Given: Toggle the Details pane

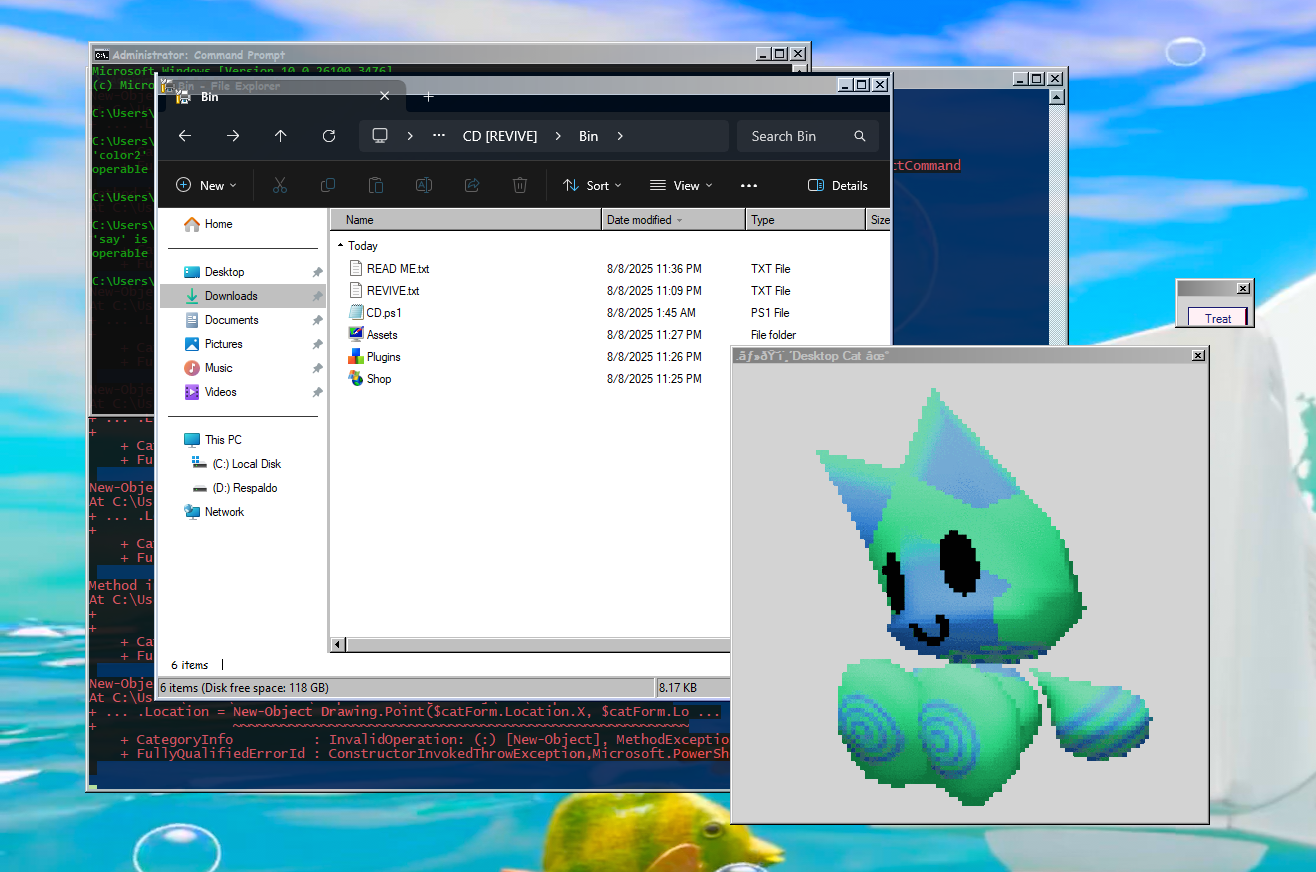Looking at the screenshot, I should (837, 185).
